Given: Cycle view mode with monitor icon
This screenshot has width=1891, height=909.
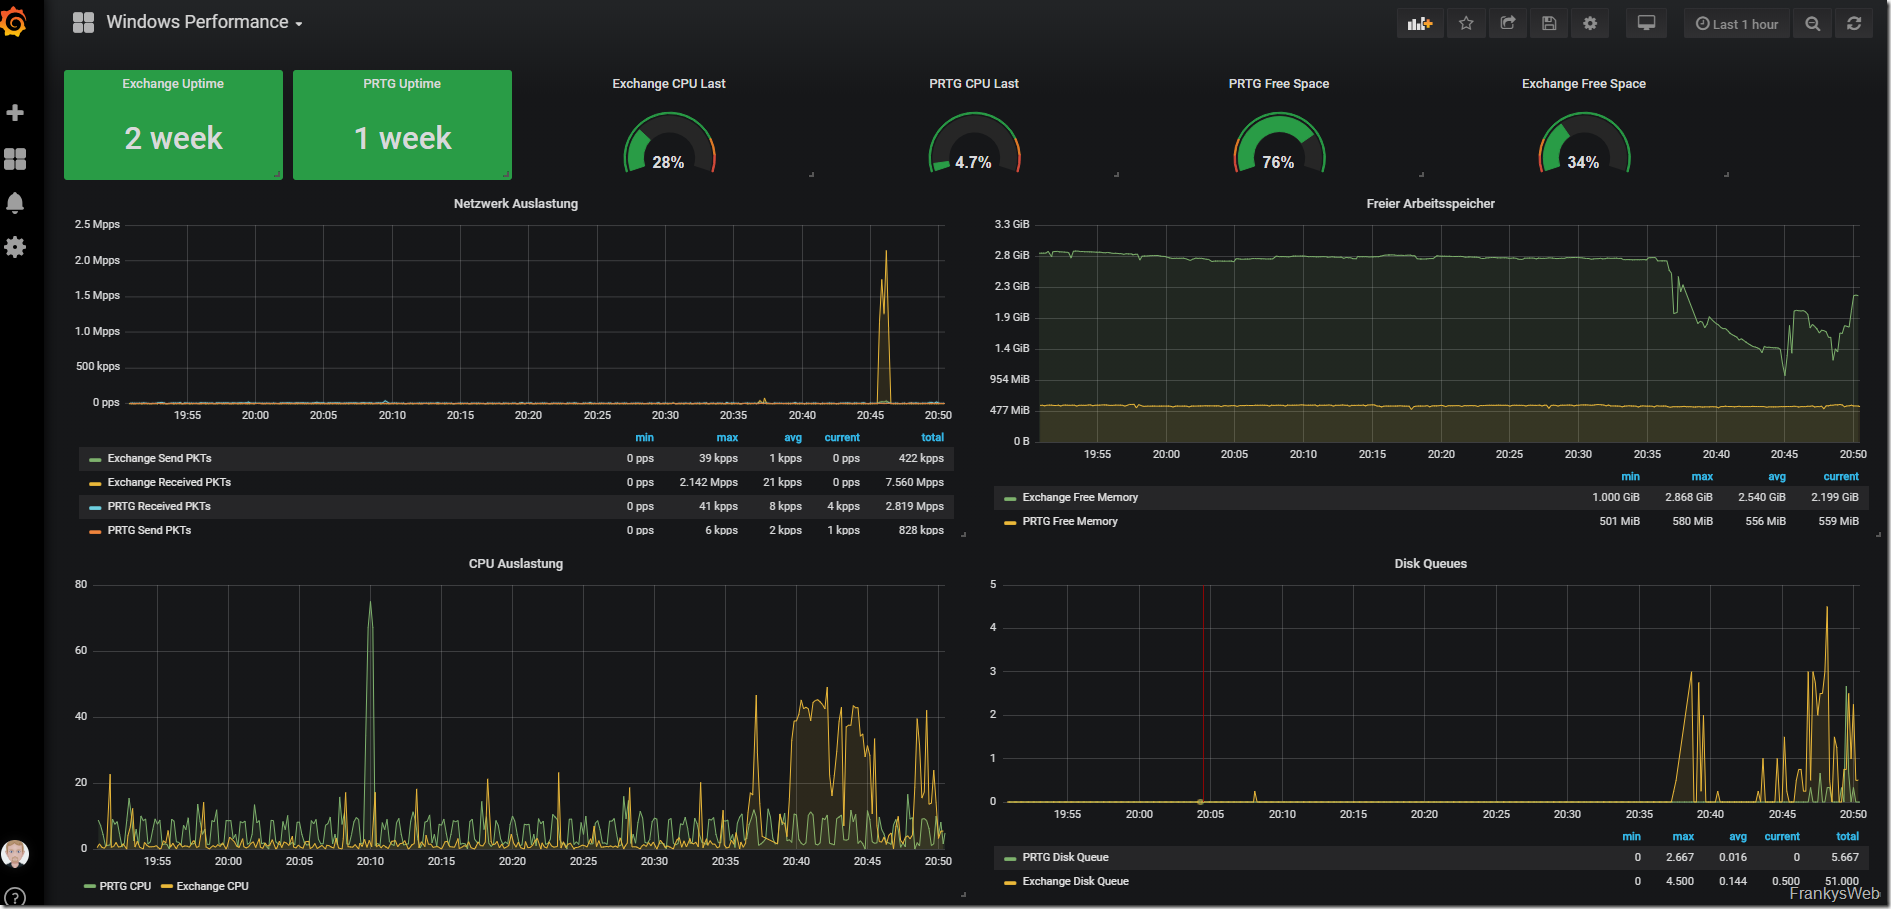Looking at the screenshot, I should 1646,24.
